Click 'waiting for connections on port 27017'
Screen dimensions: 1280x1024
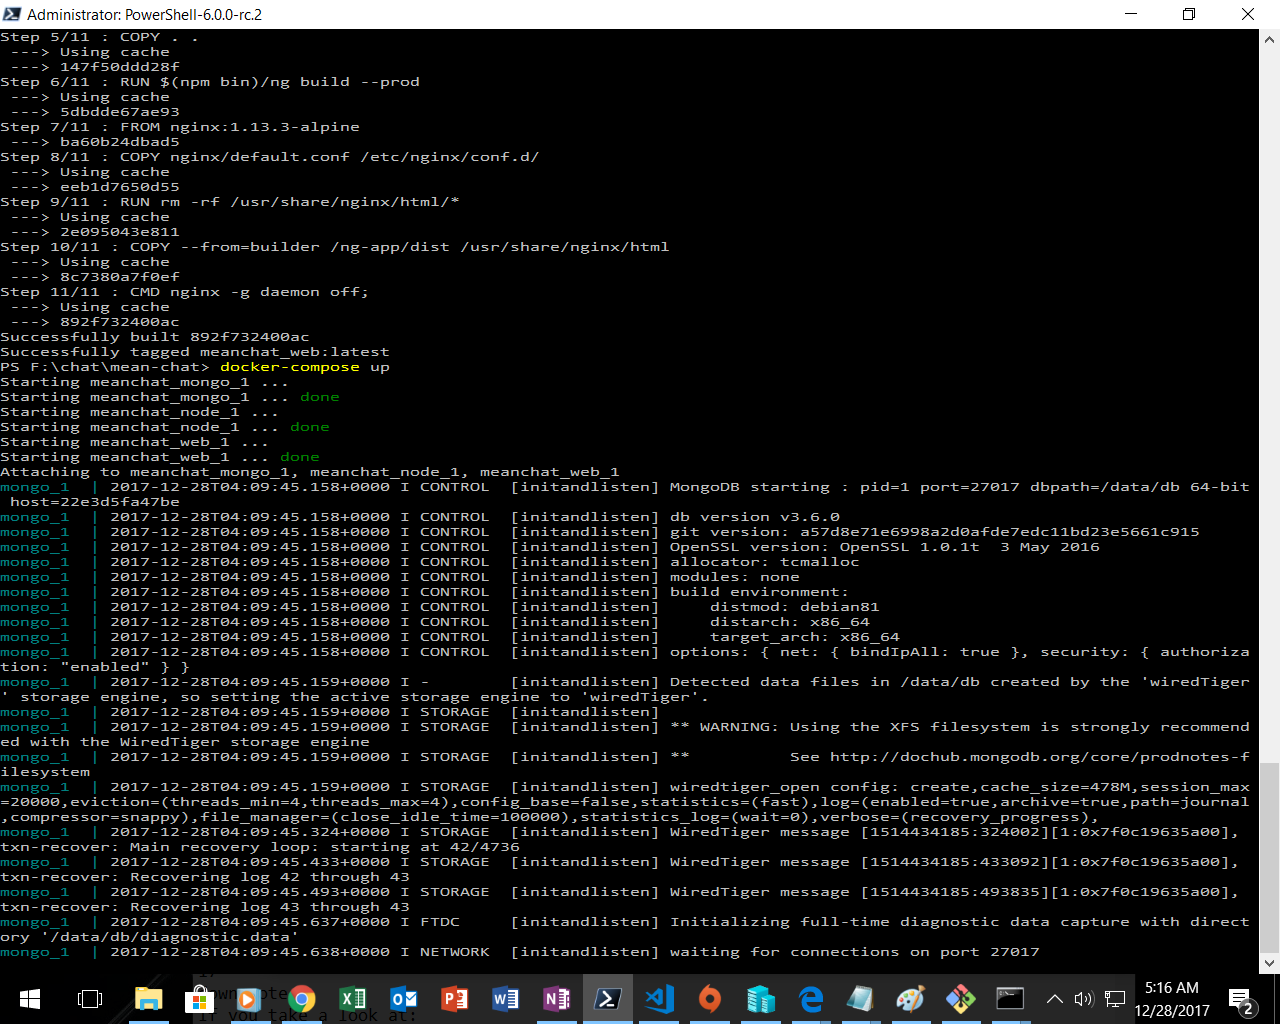point(855,952)
